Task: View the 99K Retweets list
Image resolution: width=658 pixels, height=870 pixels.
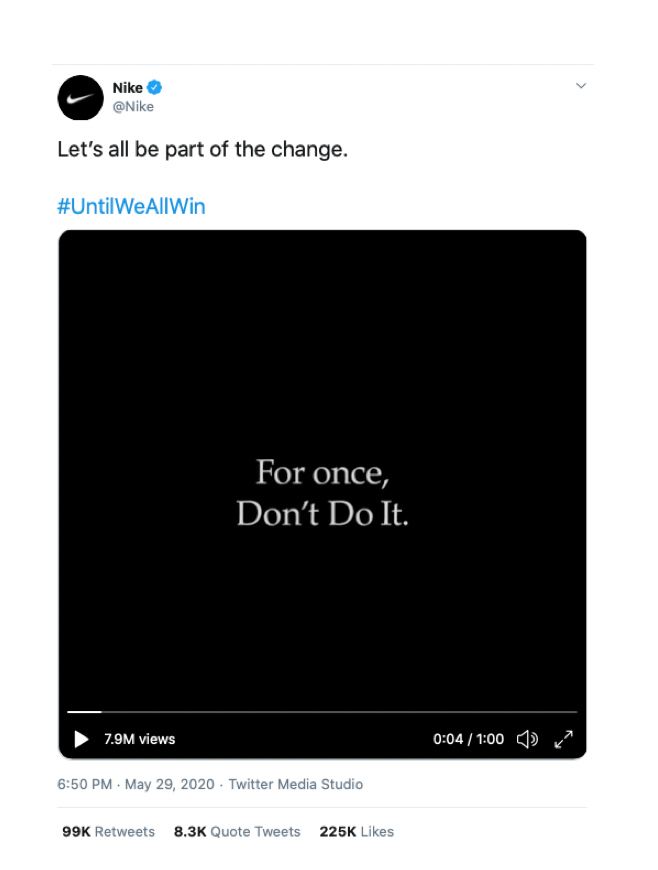Action: coord(108,831)
